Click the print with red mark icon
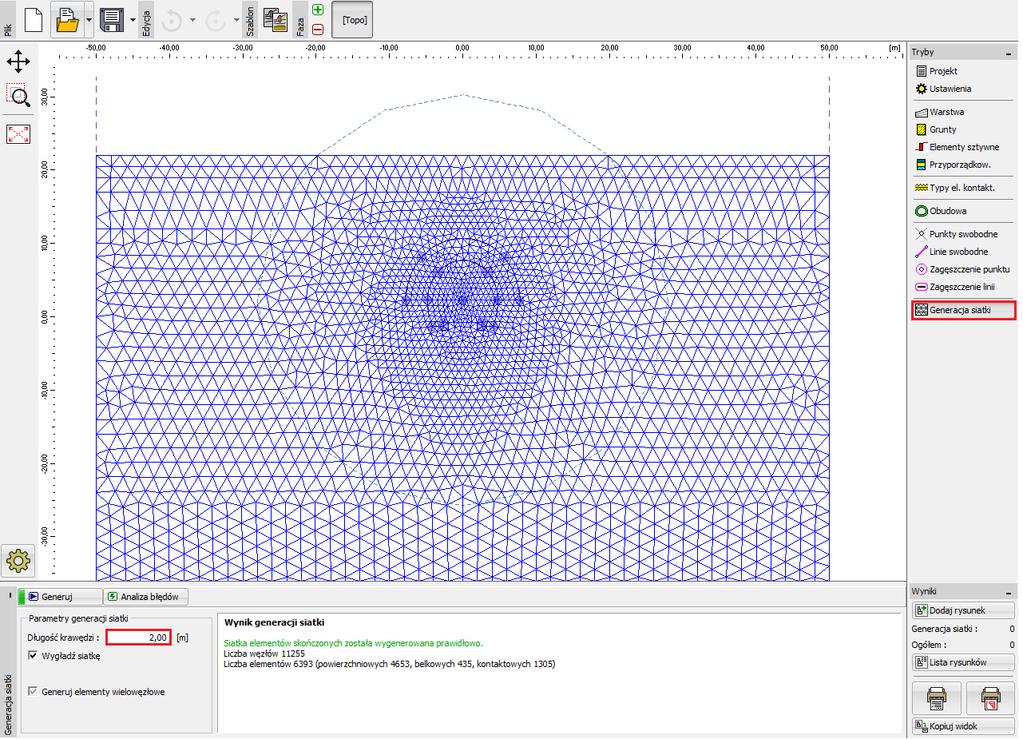 [x=990, y=699]
